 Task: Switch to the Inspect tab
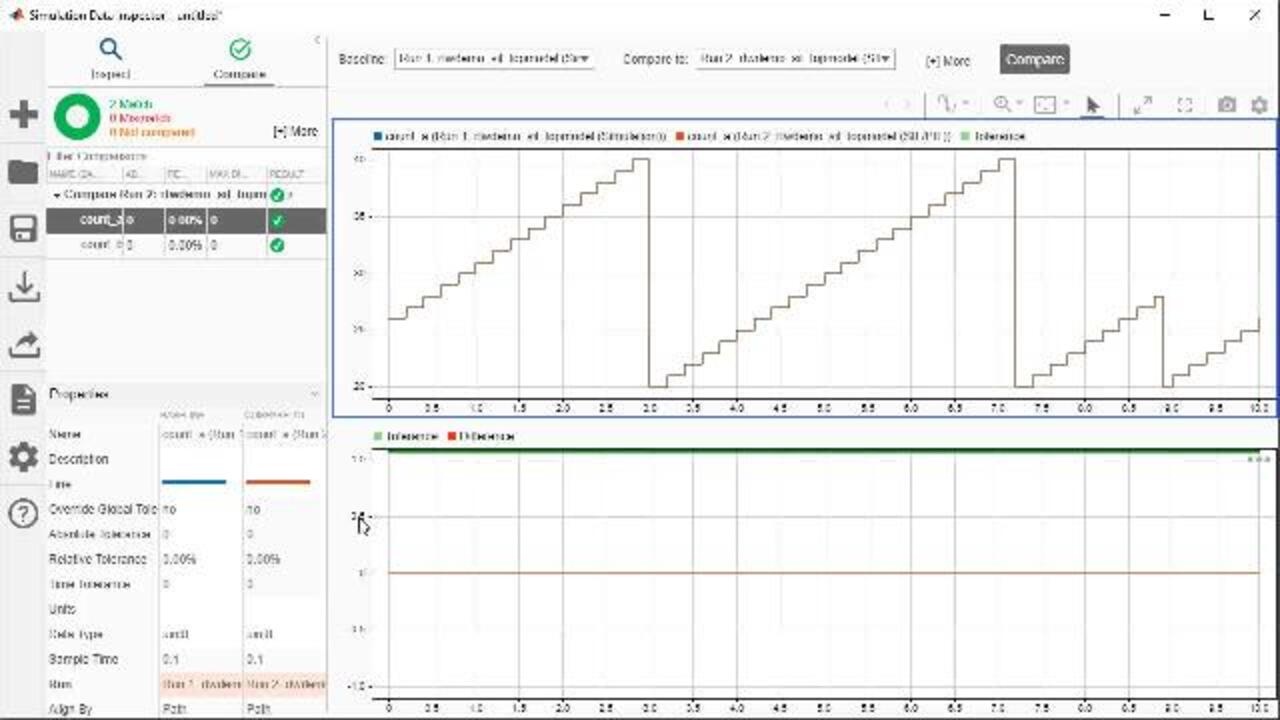tap(110, 58)
